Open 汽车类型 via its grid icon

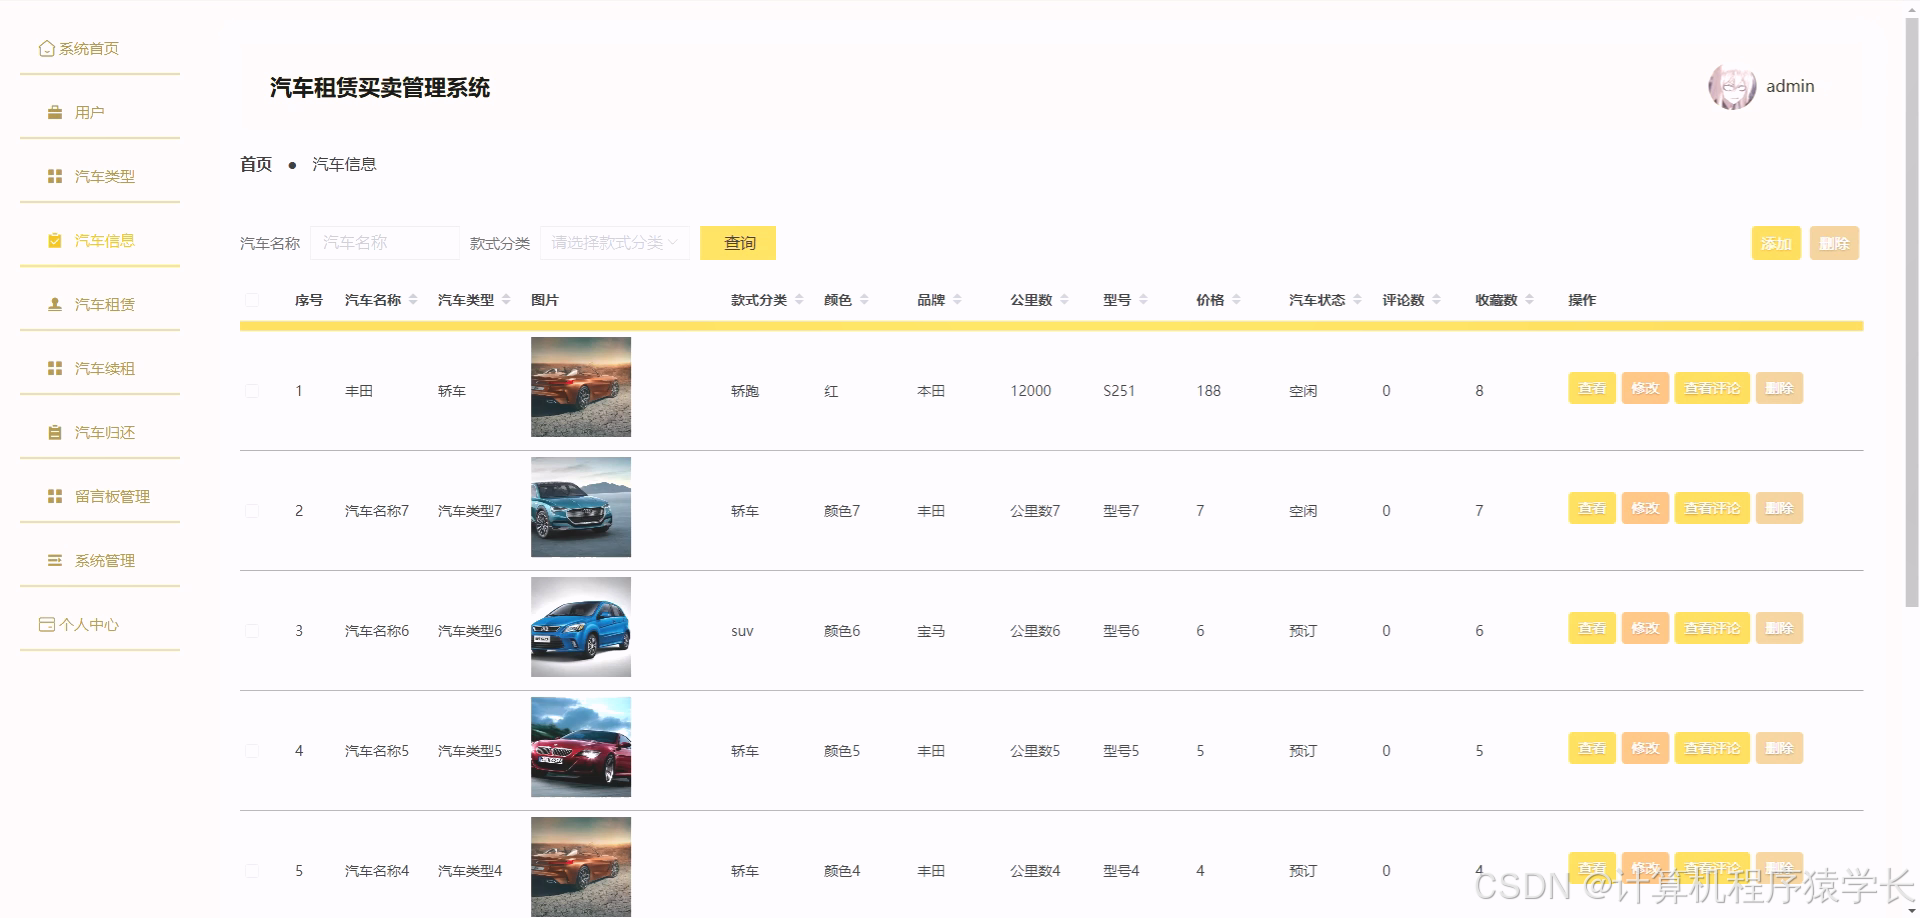(x=54, y=175)
